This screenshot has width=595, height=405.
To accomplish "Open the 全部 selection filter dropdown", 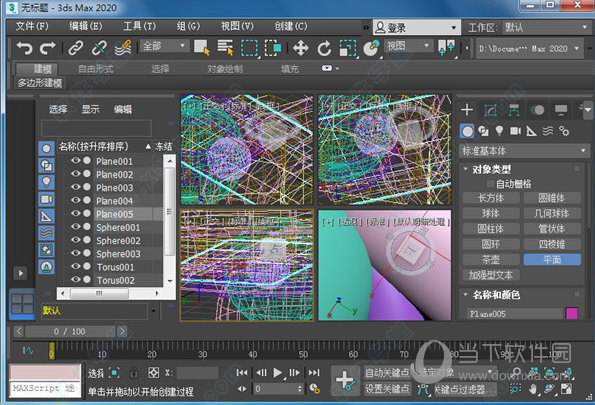I will pos(164,46).
